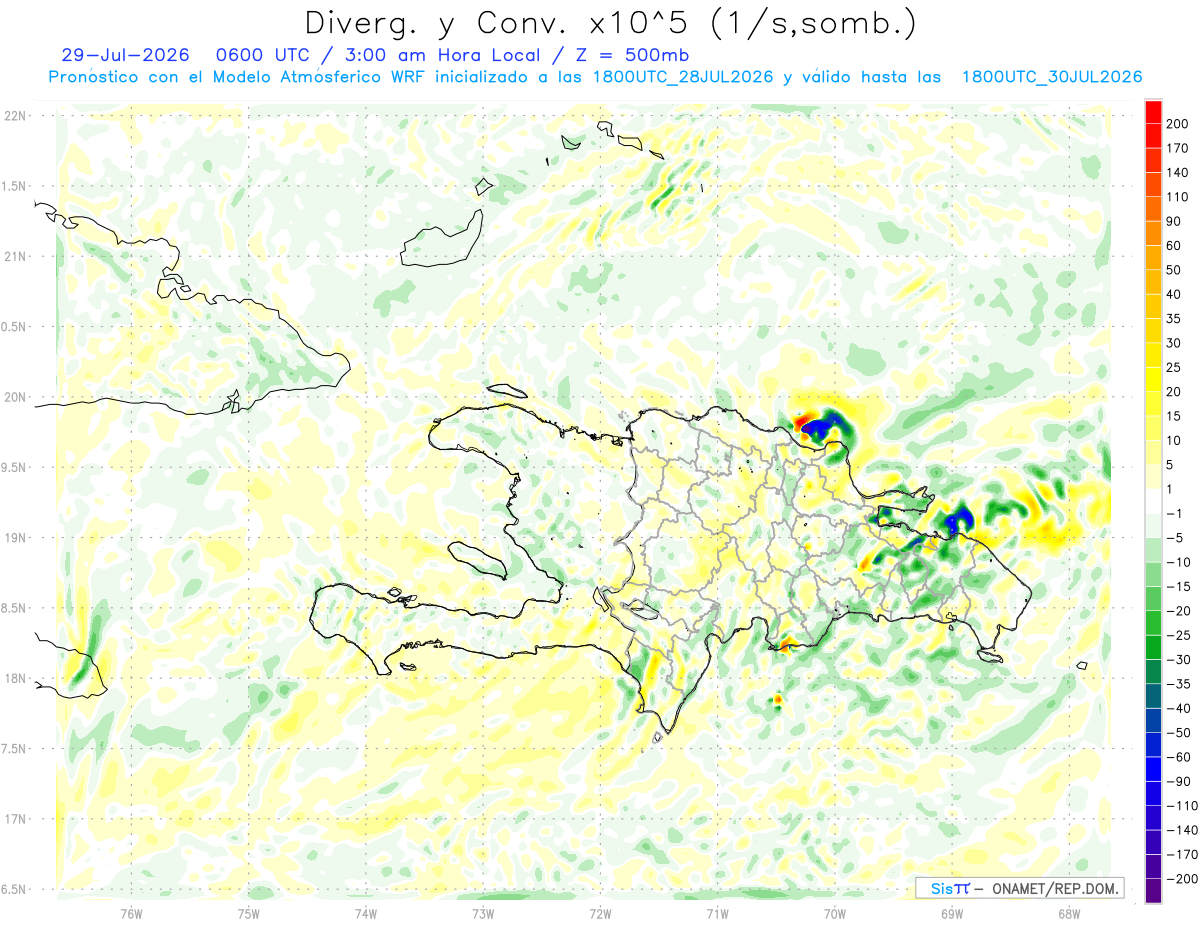
Task: Click the positive '25' color scale label
Action: (1174, 368)
